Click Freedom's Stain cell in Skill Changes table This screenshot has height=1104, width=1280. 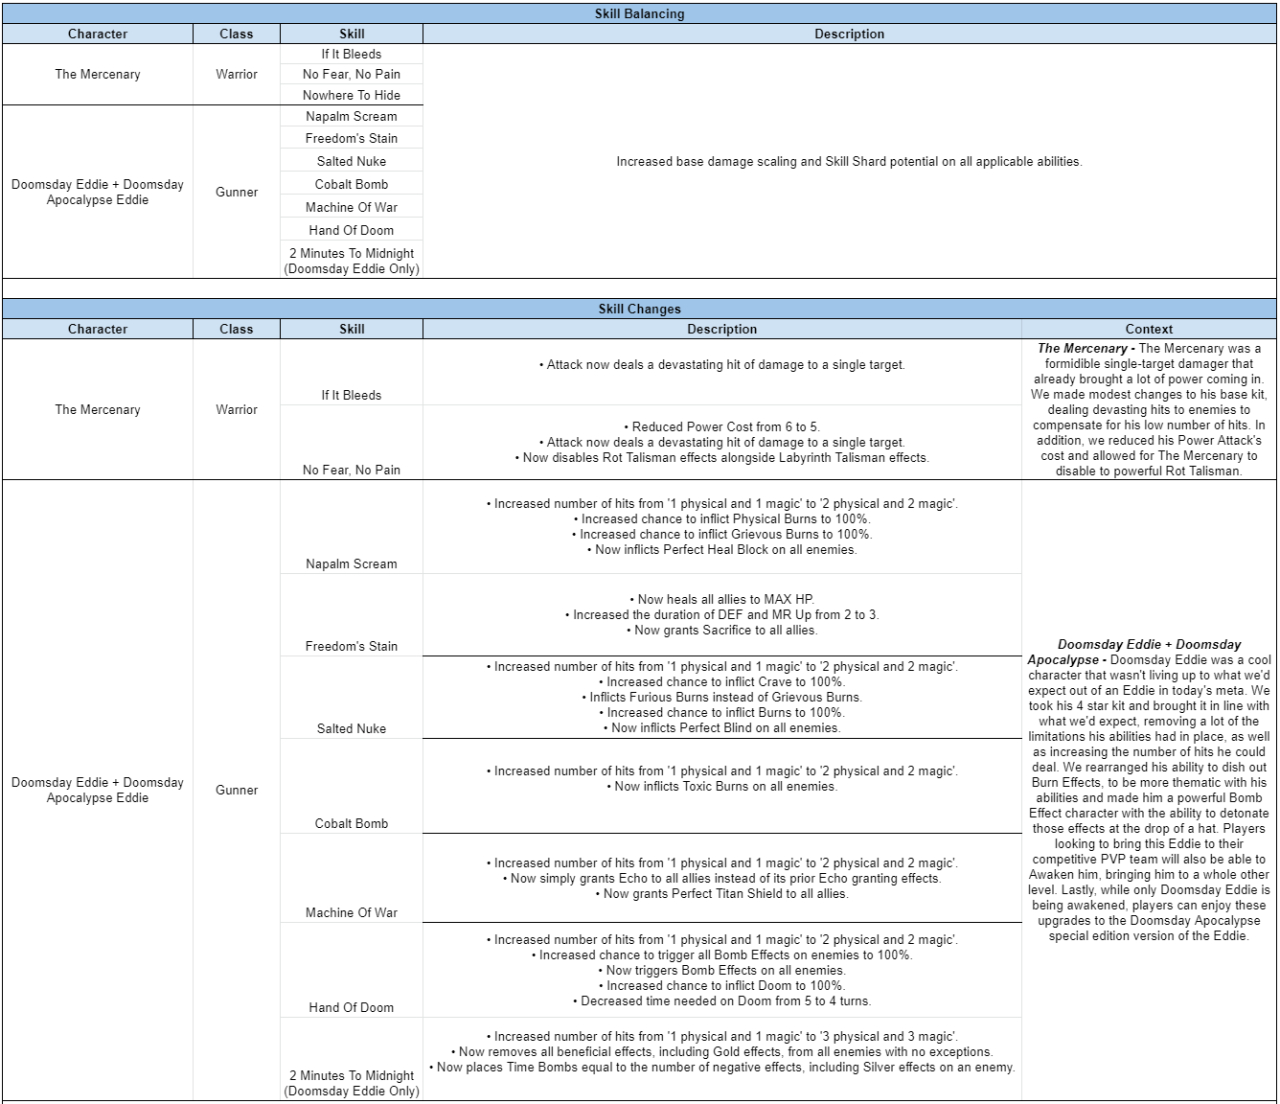click(351, 646)
